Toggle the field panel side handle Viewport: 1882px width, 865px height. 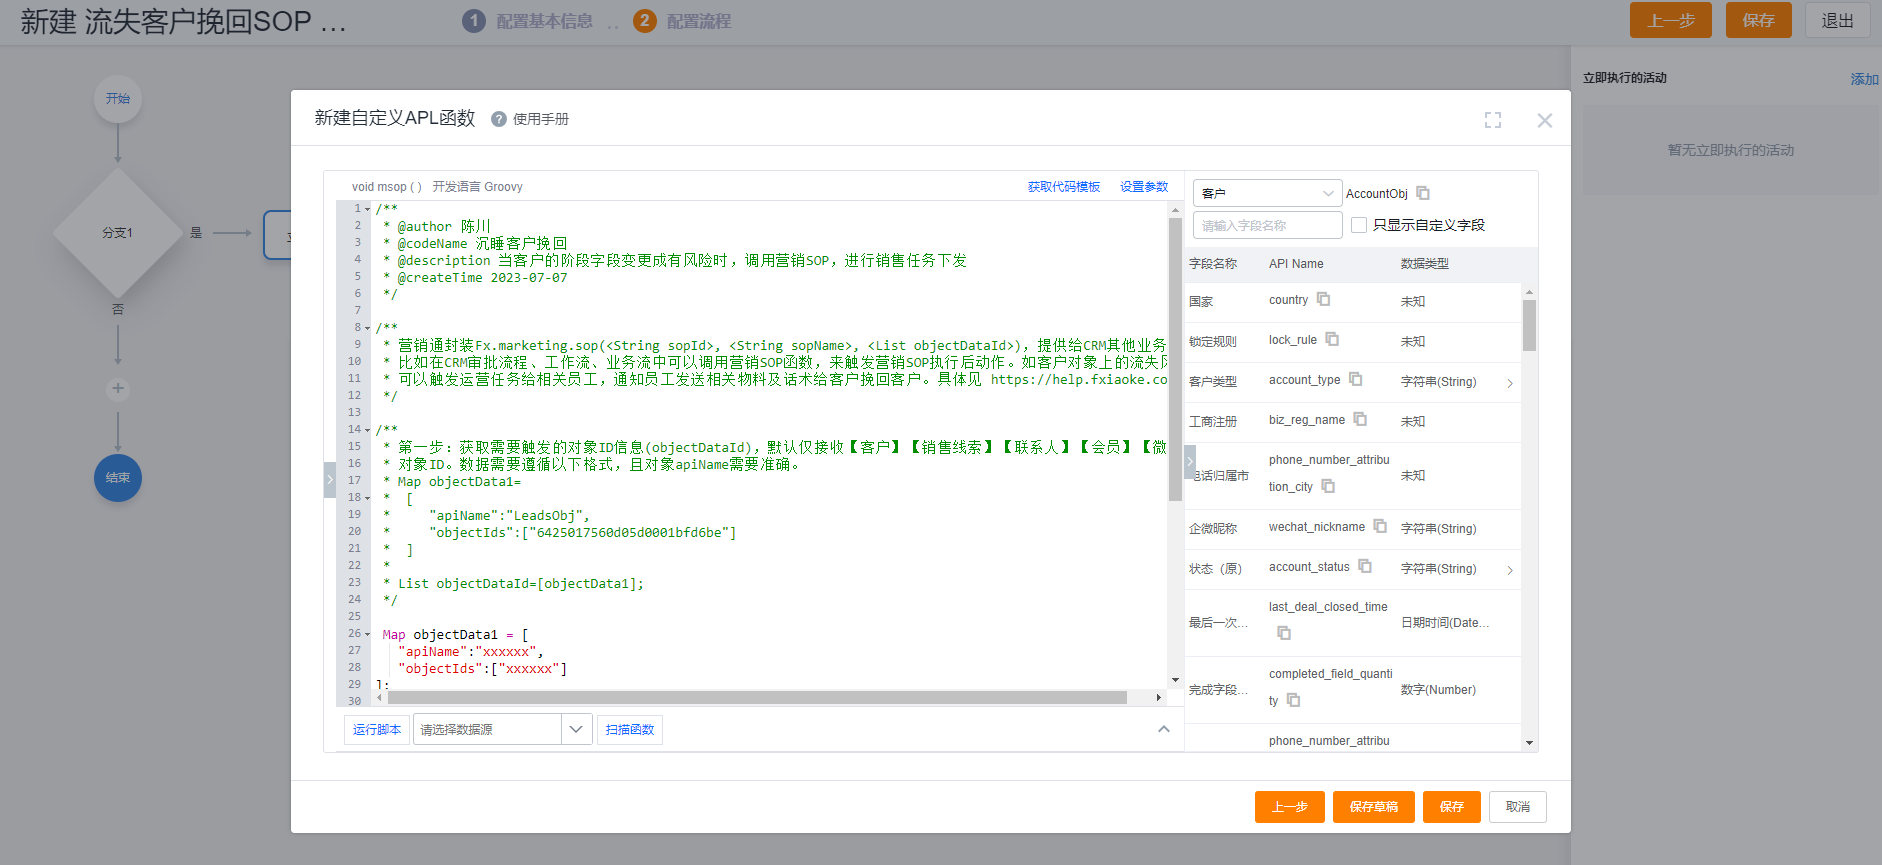click(1190, 462)
